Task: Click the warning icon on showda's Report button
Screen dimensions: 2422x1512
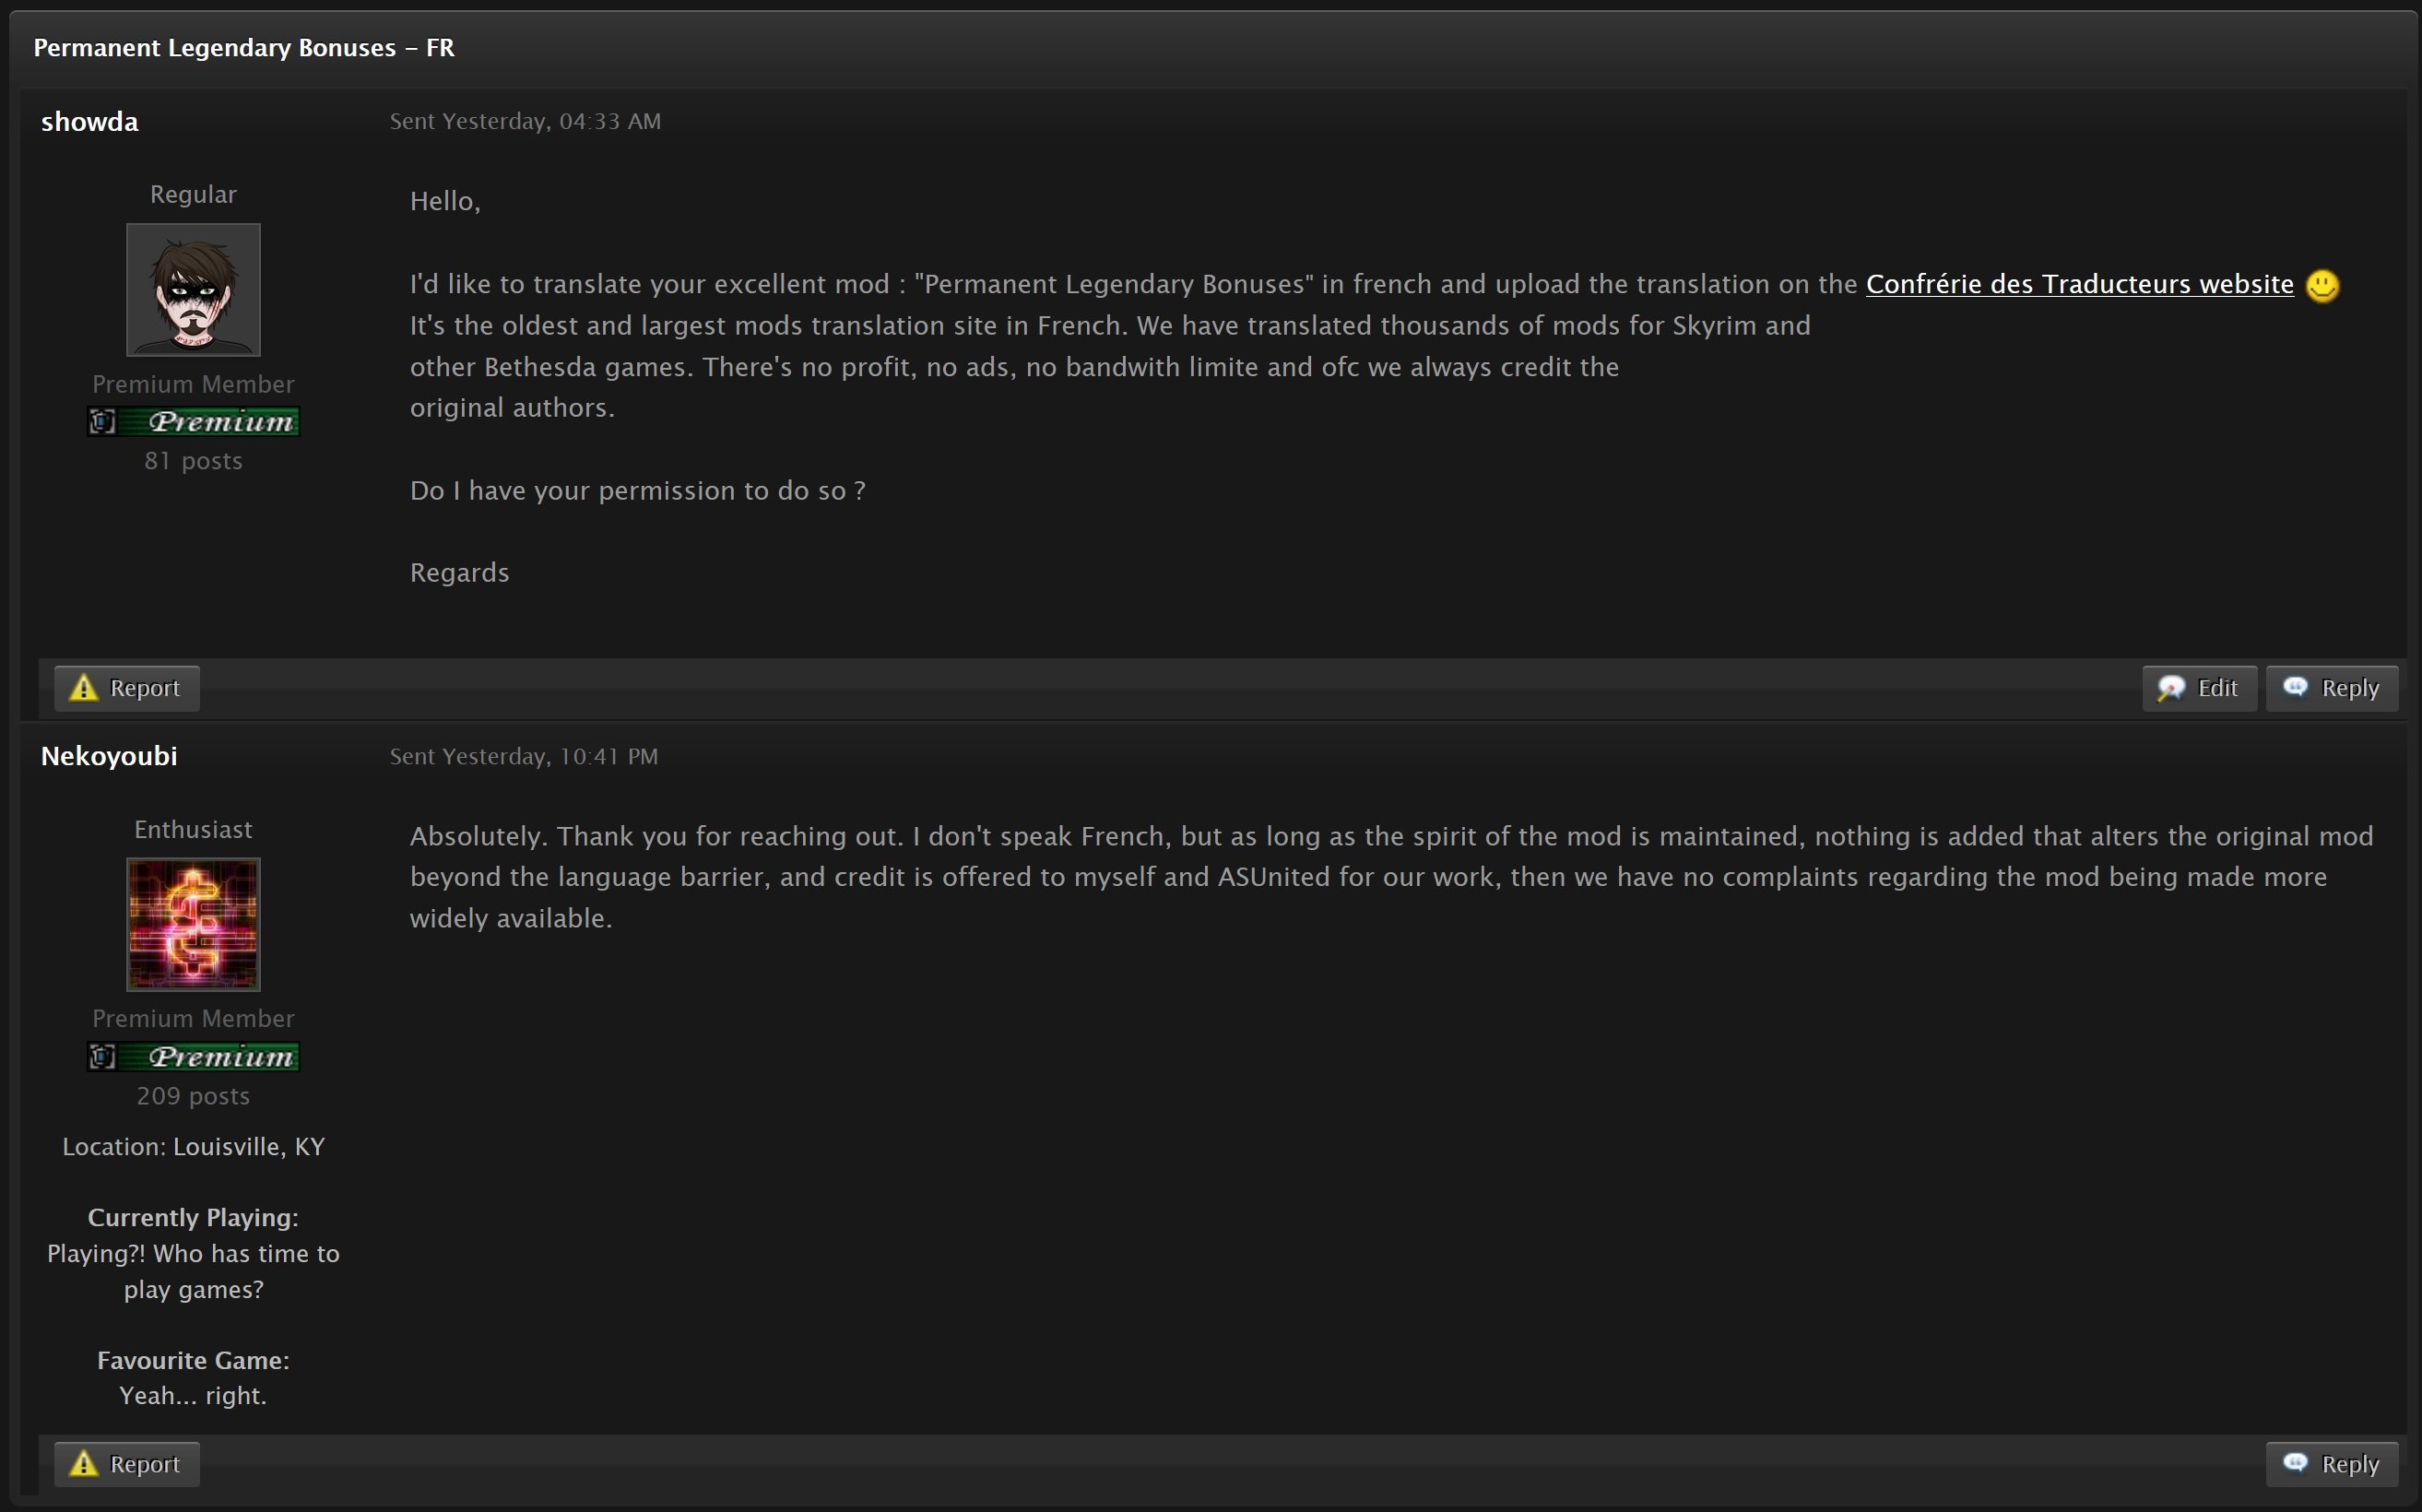Action: click(84, 688)
